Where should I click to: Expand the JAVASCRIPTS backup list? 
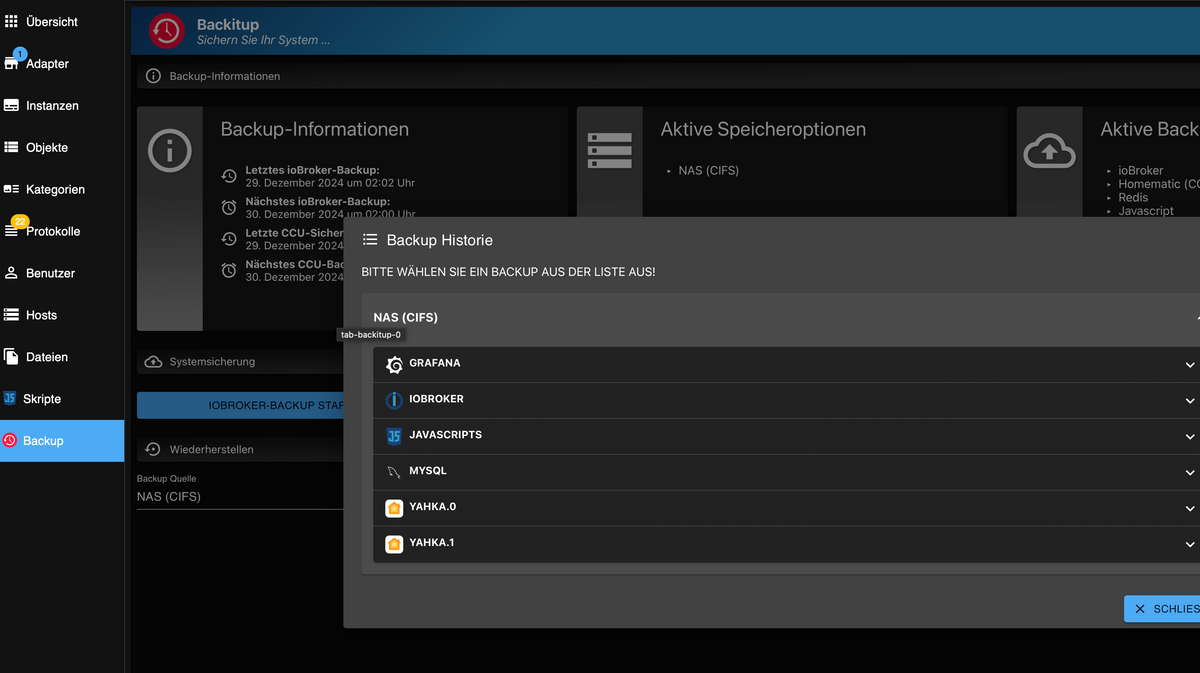pyautogui.click(x=1190, y=437)
